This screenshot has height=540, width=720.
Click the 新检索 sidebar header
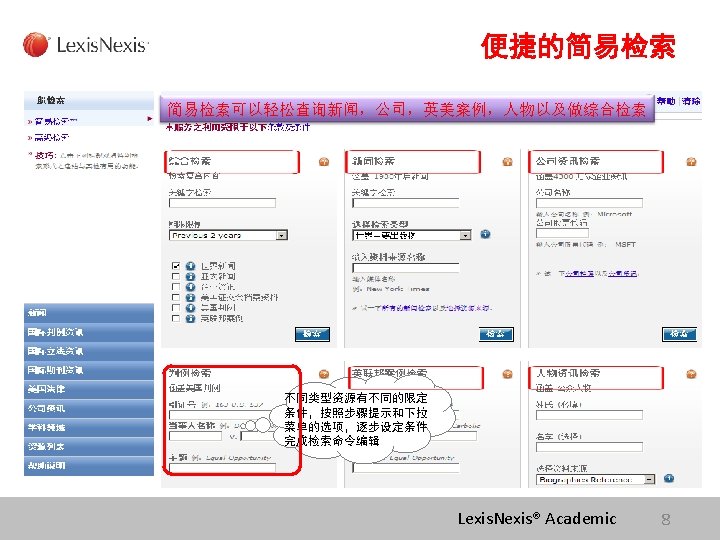89,100
